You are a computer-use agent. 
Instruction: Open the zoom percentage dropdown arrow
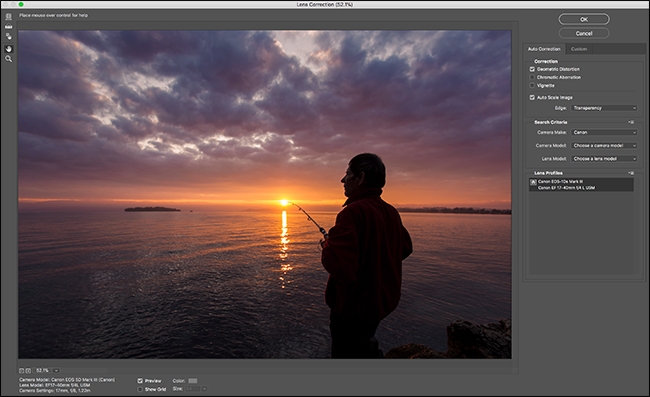coord(56,370)
